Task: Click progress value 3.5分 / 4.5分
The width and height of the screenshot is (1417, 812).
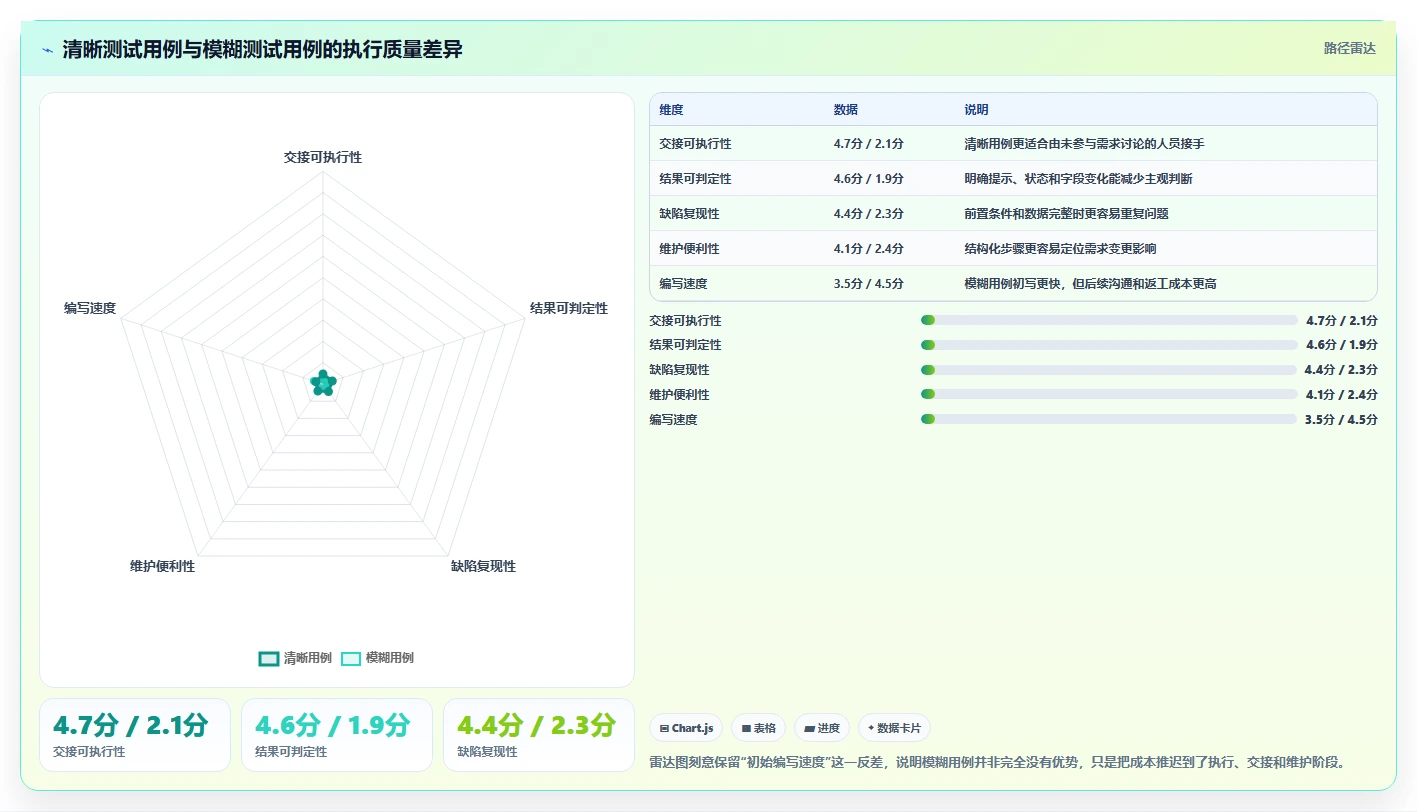Action: click(1341, 420)
